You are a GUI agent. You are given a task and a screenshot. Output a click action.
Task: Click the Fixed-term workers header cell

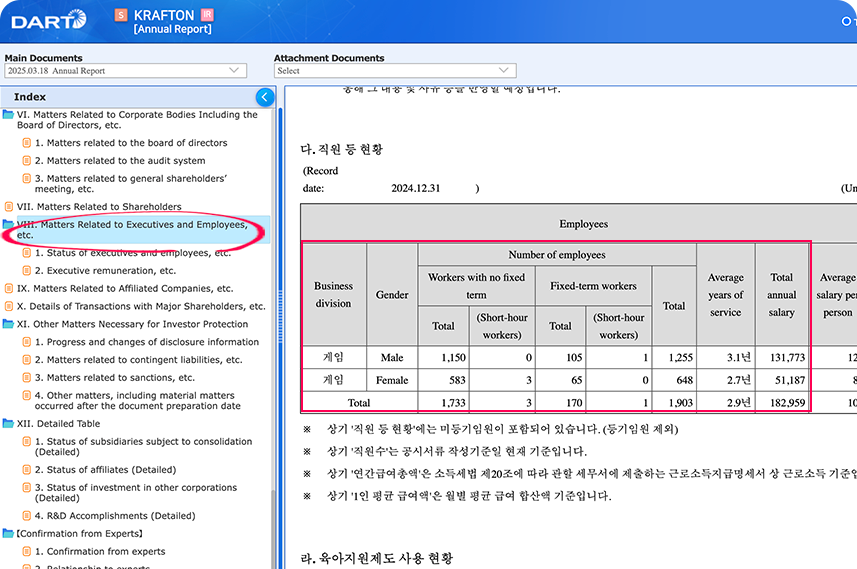pyautogui.click(x=593, y=286)
